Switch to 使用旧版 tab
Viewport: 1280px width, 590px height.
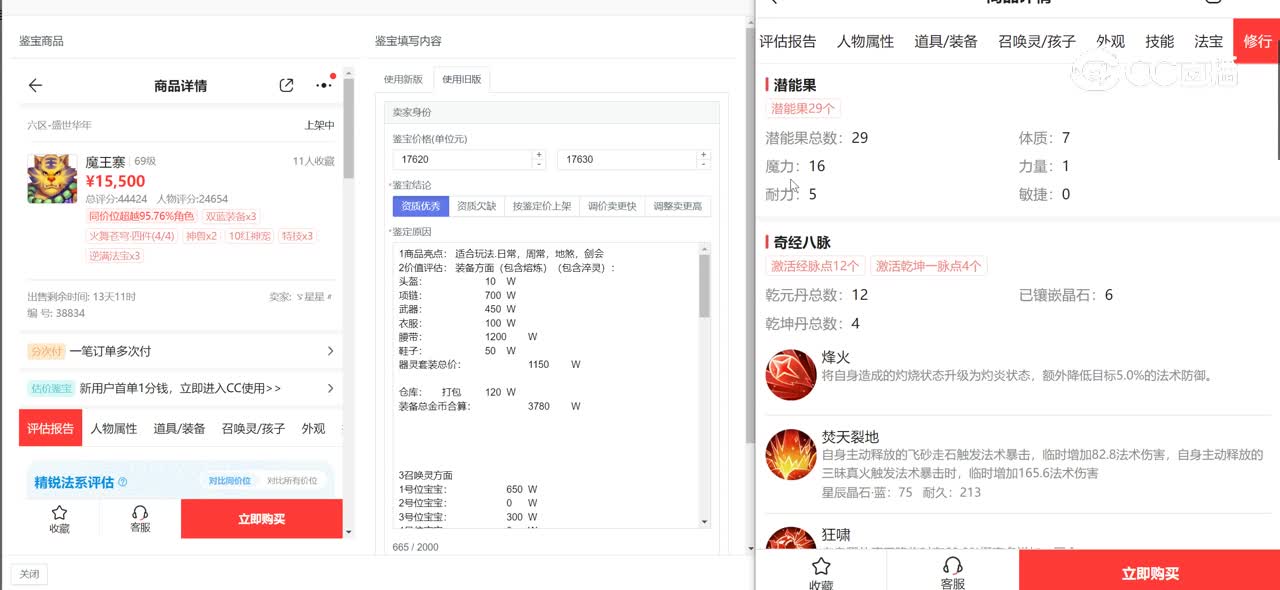tap(462, 80)
